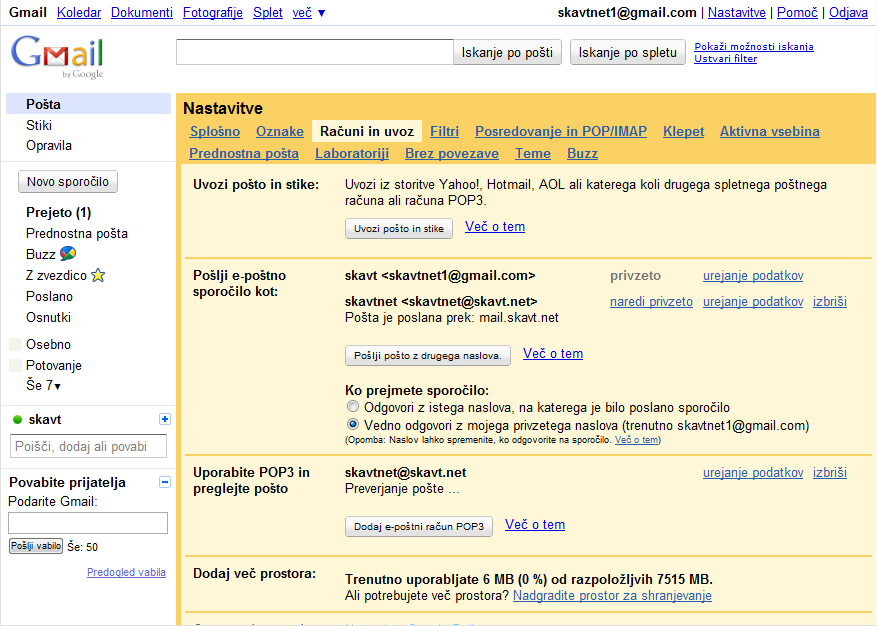877x626 pixels.
Task: Expand the 'več' dropdown in the top bar
Action: [x=309, y=12]
